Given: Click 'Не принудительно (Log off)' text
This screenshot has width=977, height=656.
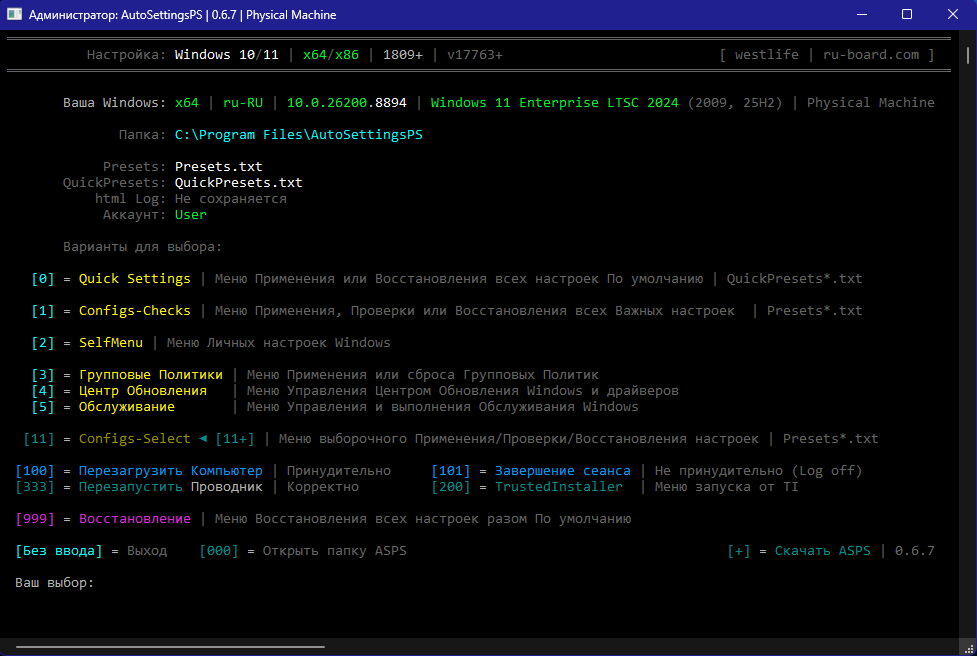Looking at the screenshot, I should pyautogui.click(x=758, y=470).
